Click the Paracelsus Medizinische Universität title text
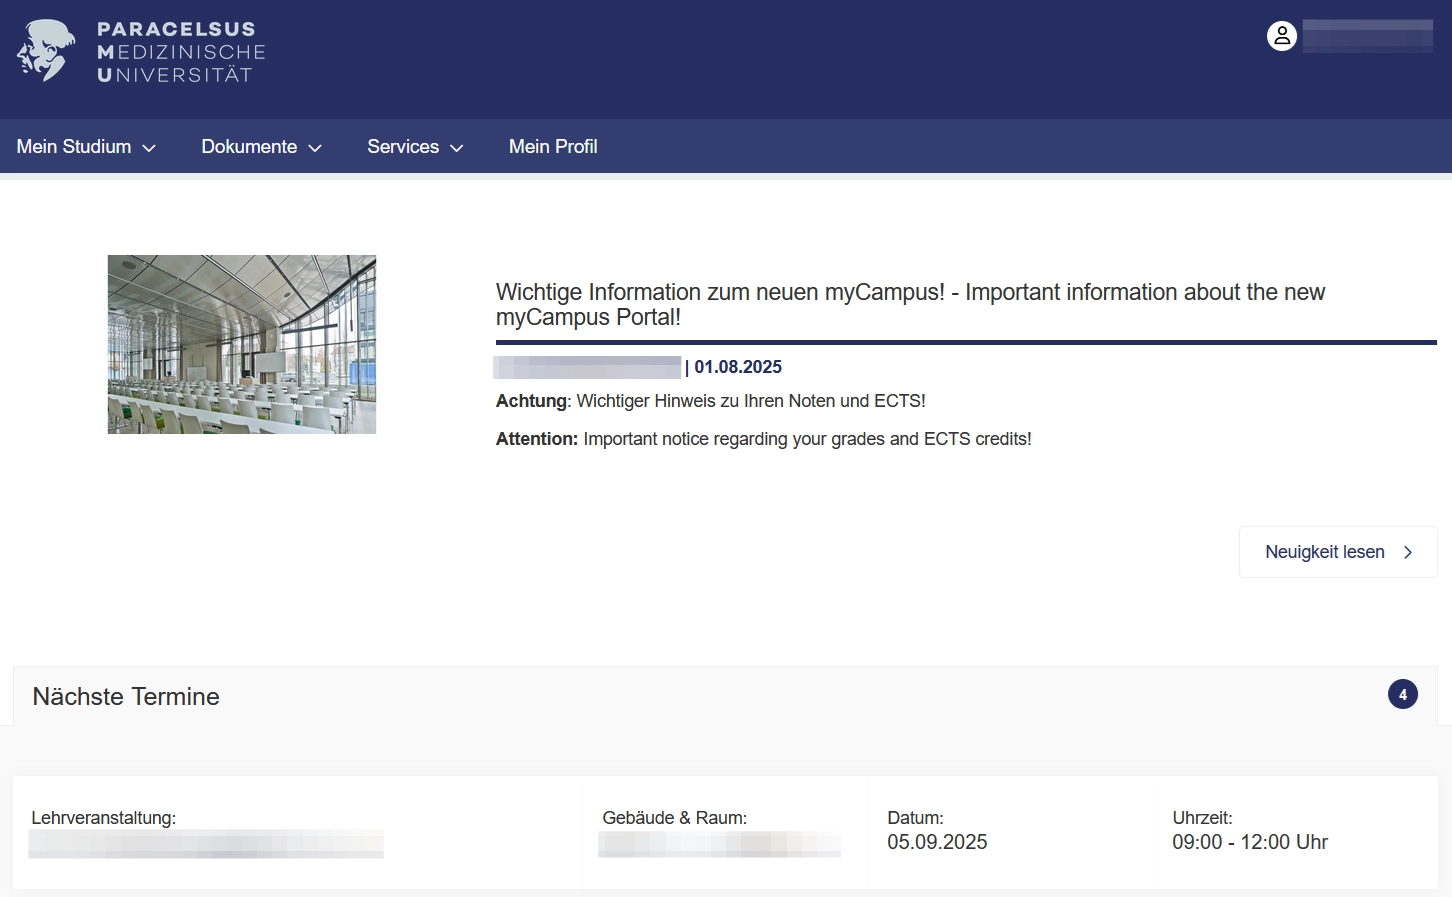Screen dimensions: 1452x897 (181, 52)
